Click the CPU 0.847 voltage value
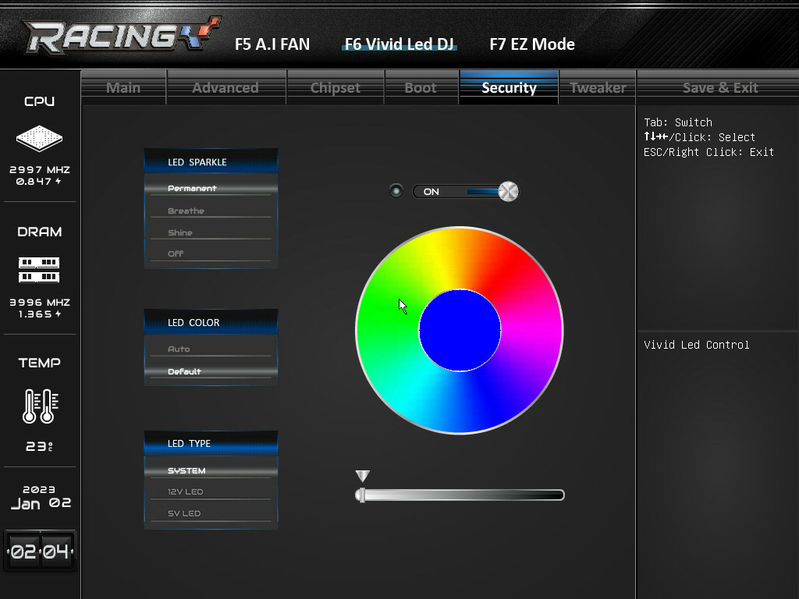 click(x=38, y=181)
